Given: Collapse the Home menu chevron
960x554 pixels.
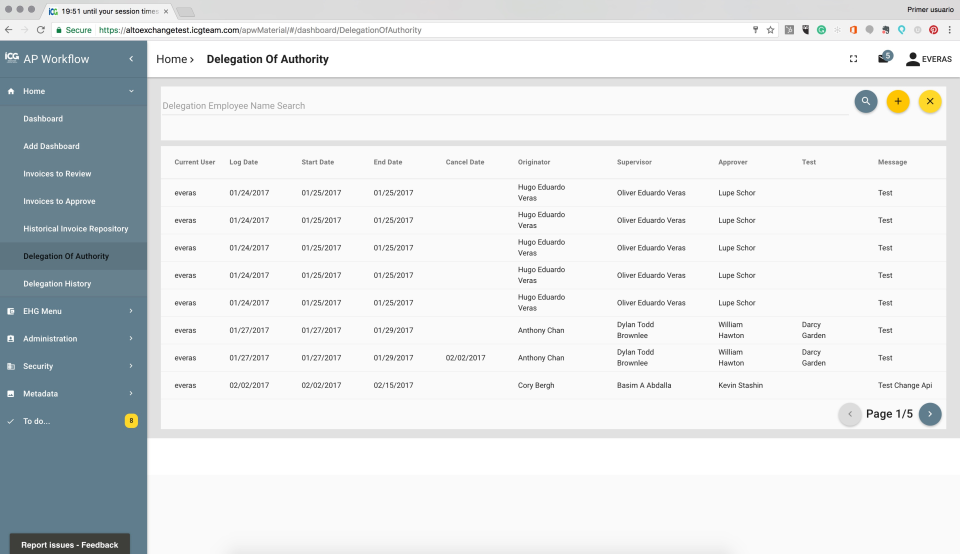Looking at the screenshot, I should (x=131, y=91).
